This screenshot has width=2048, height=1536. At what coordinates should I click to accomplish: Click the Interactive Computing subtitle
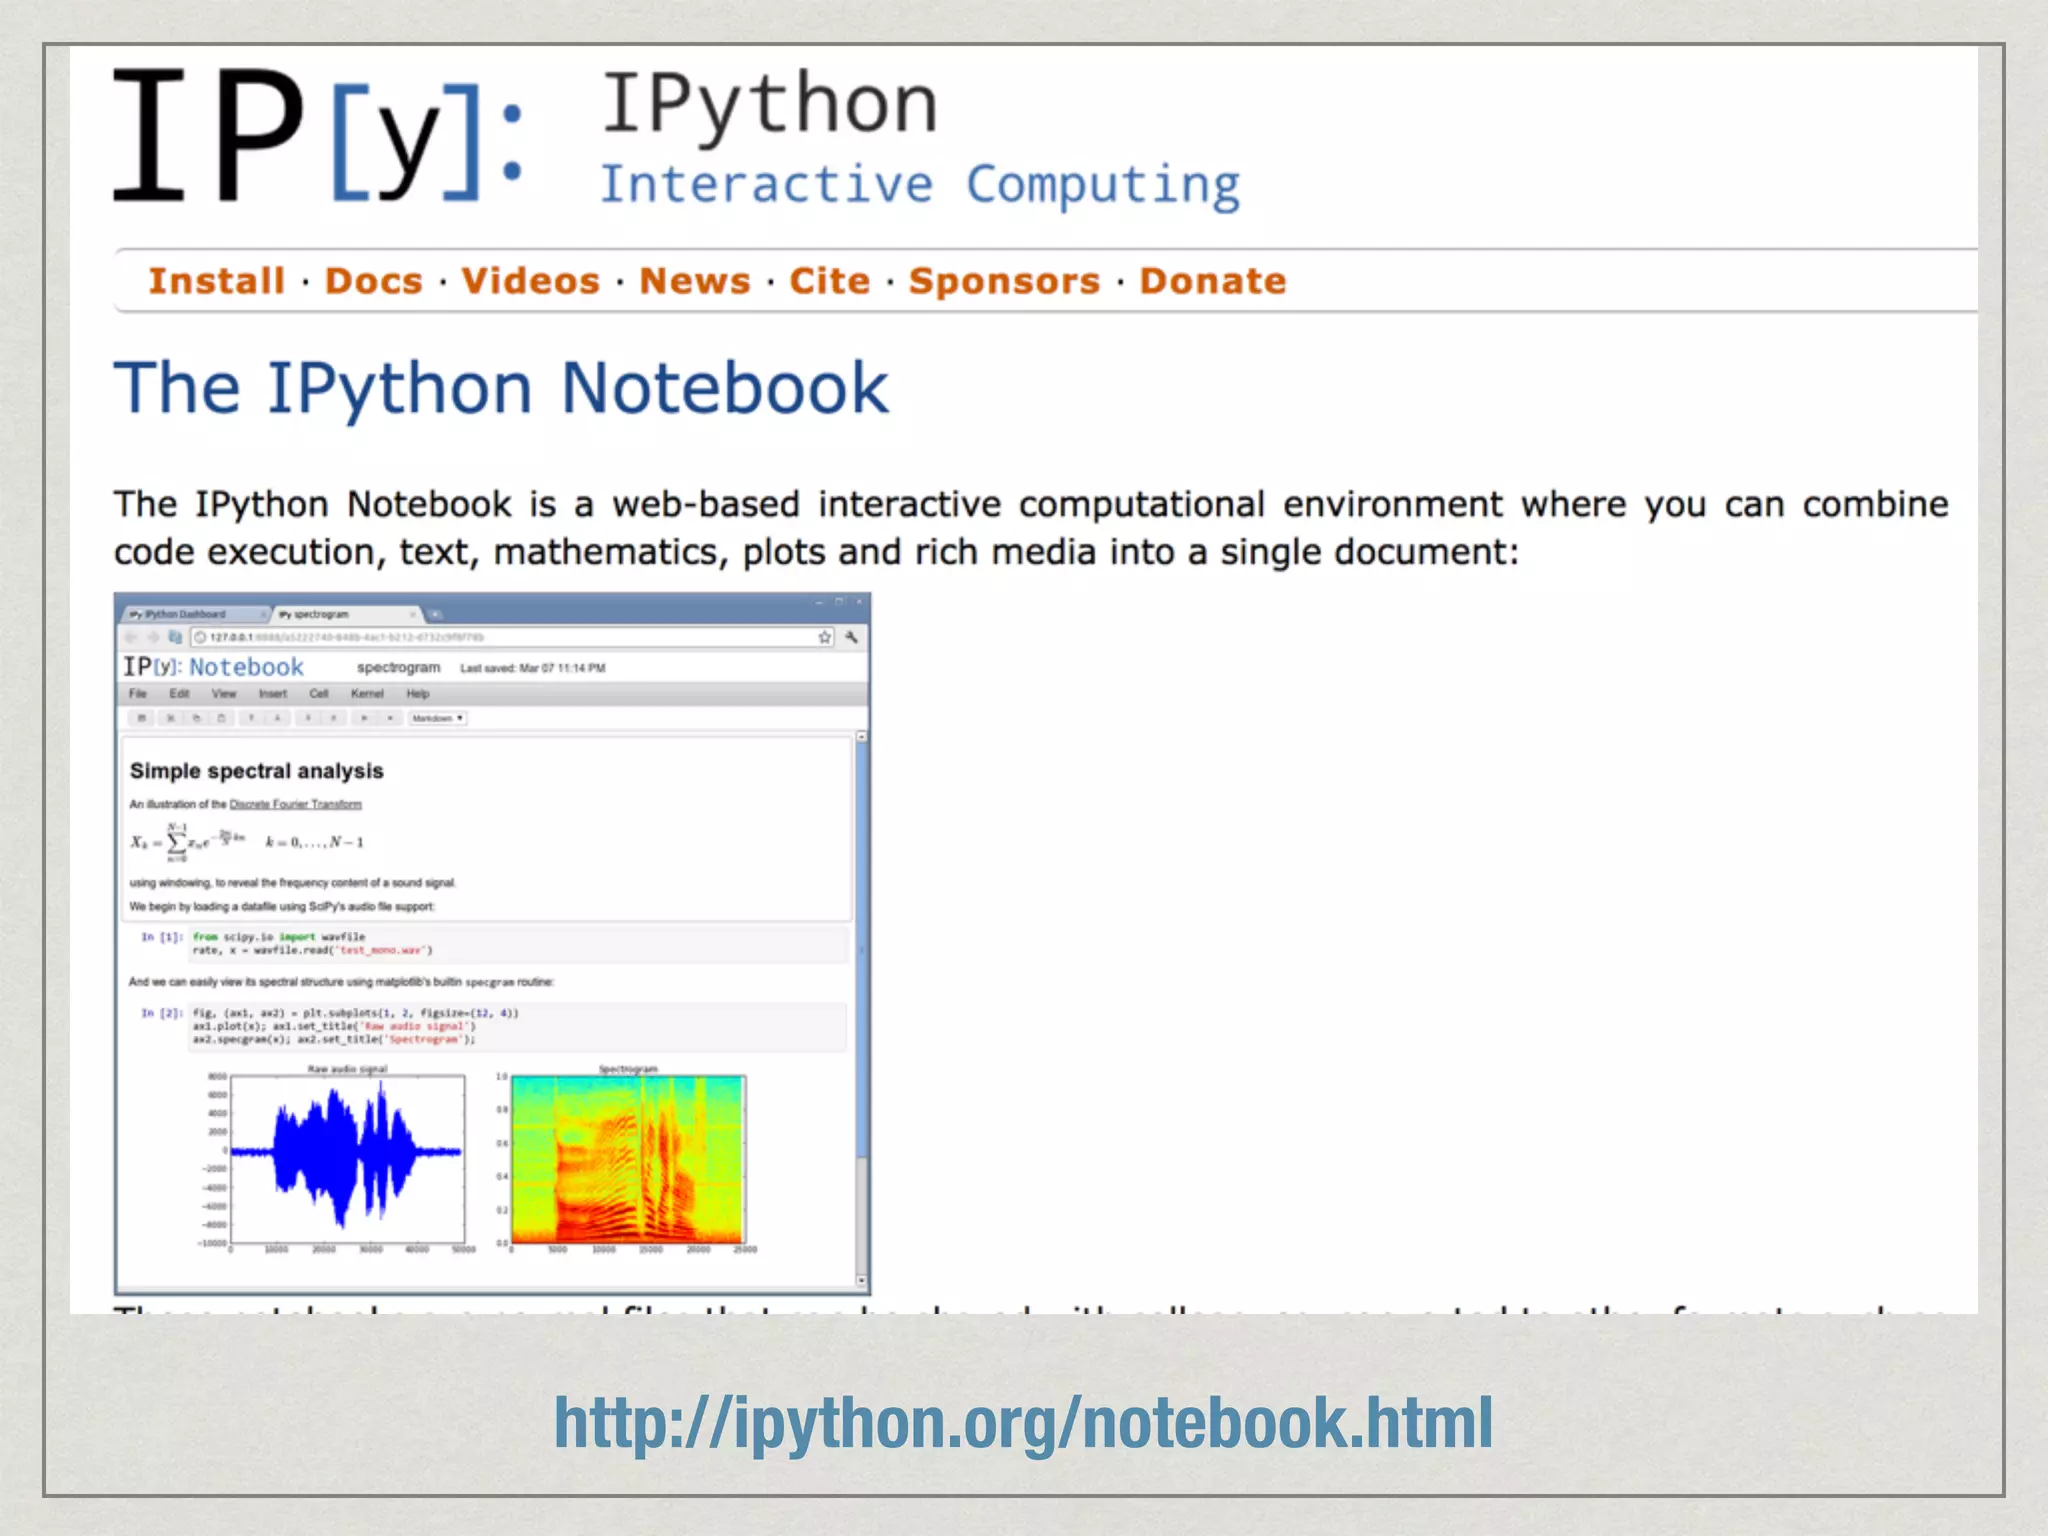(920, 185)
